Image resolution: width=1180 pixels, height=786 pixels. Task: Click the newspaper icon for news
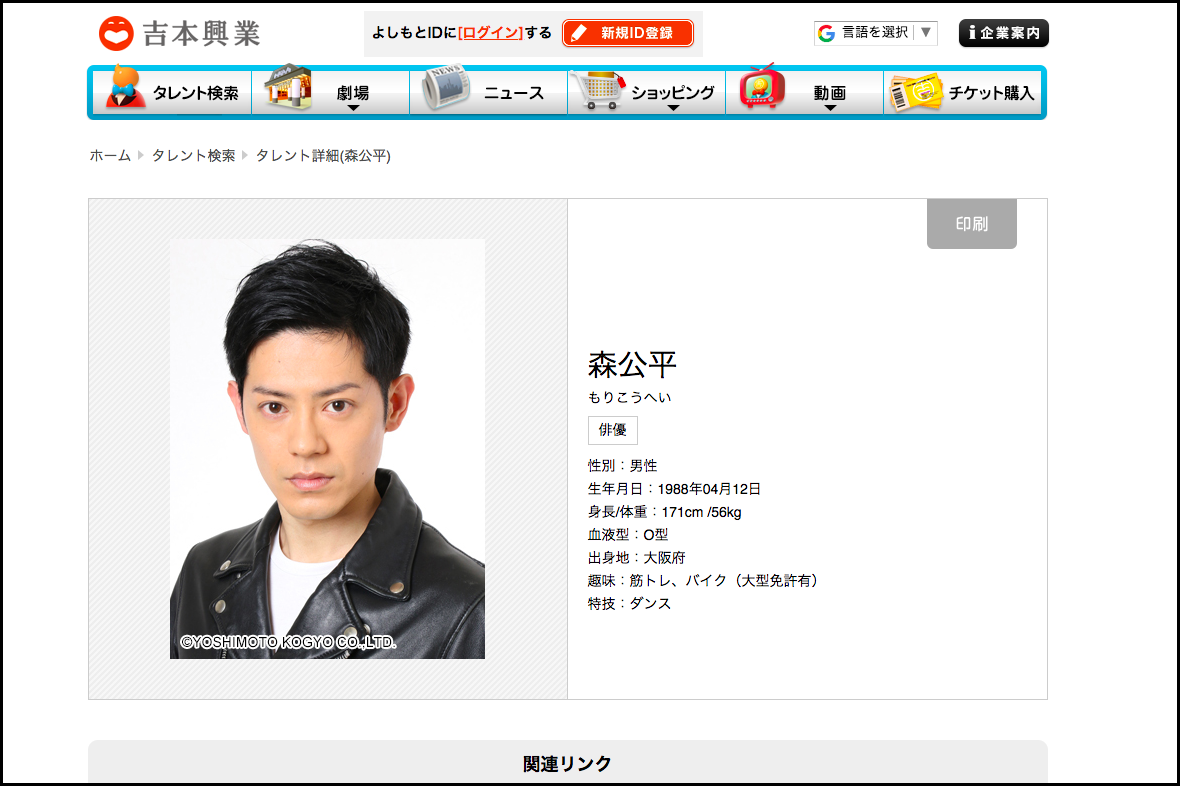pyautogui.click(x=447, y=89)
